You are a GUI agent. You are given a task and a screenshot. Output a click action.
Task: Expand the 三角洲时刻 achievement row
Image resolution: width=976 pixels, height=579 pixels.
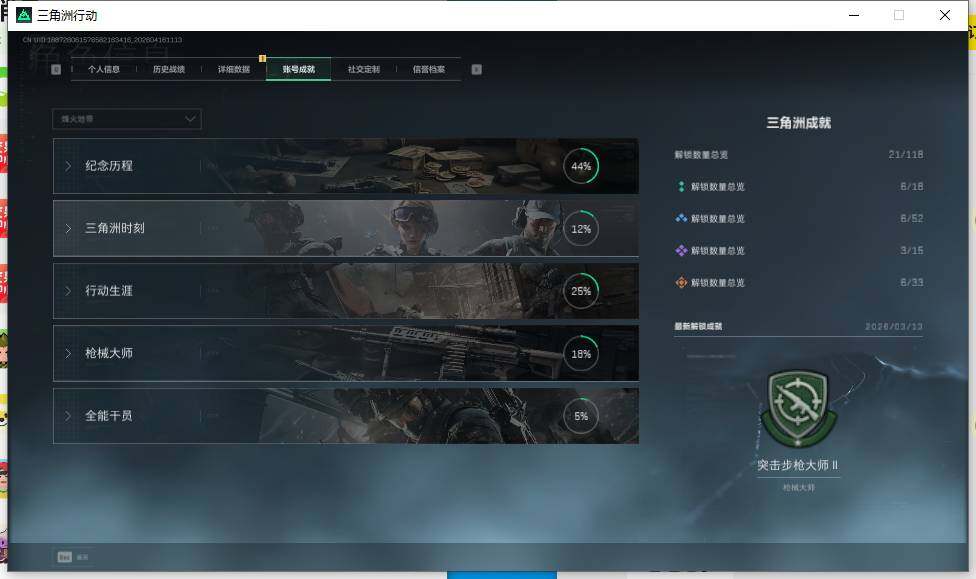tap(345, 228)
